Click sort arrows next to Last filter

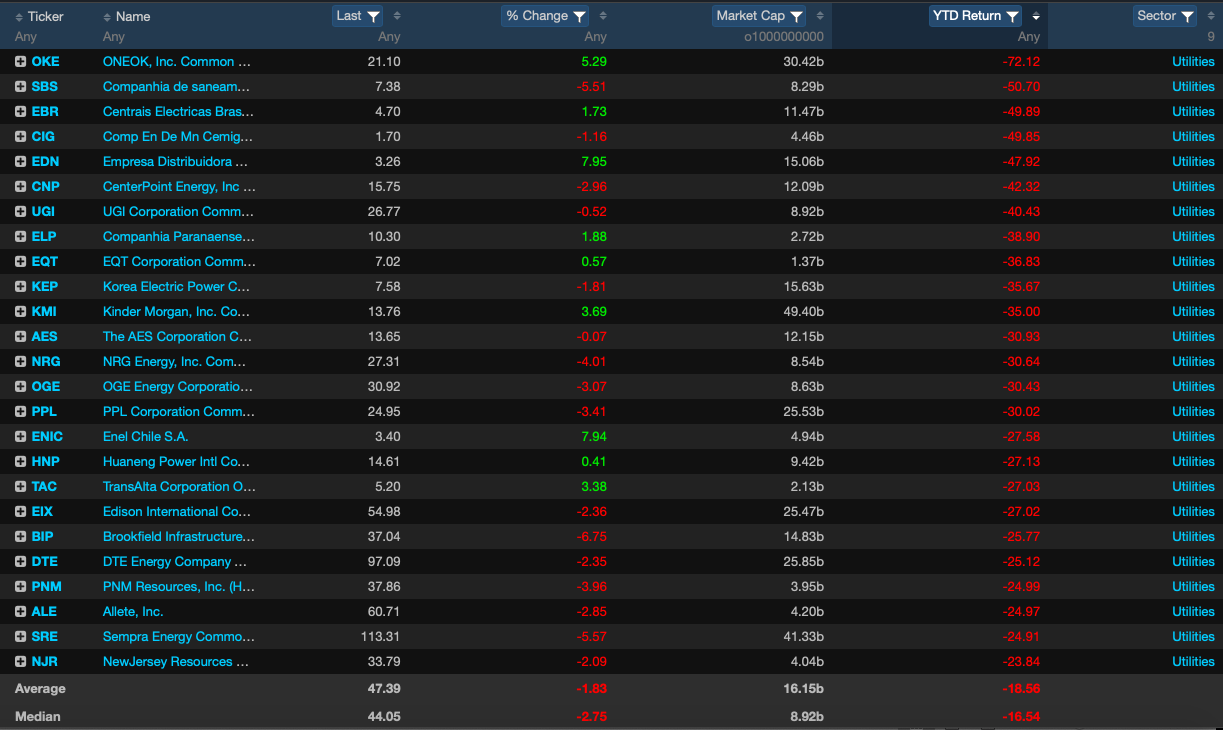coord(397,16)
